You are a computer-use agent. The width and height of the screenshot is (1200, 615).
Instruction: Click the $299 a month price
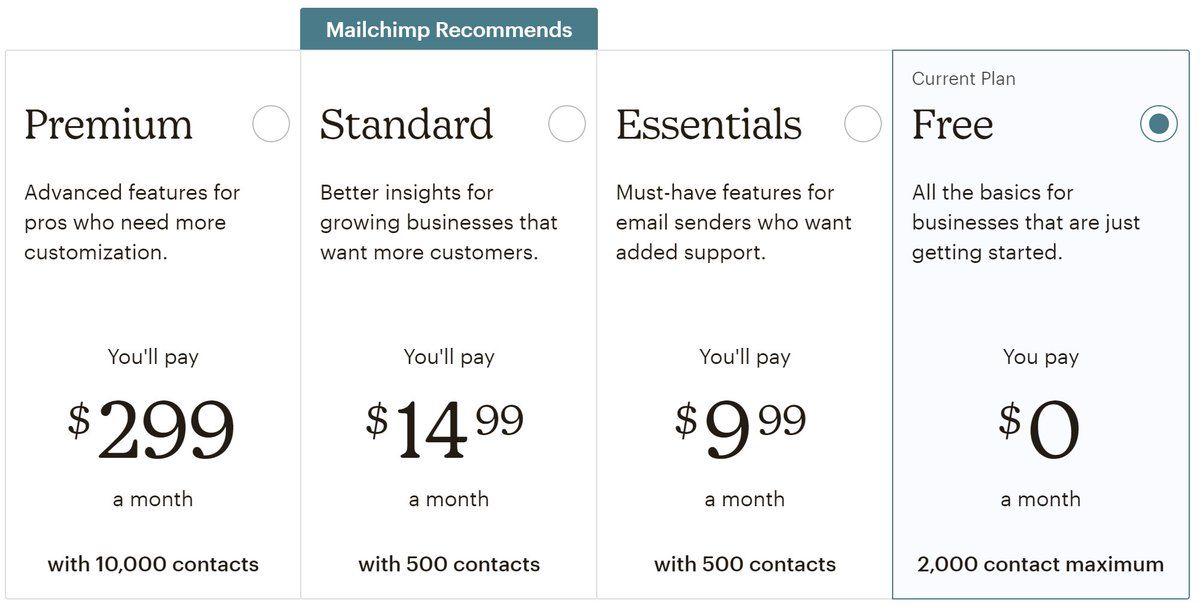(x=152, y=431)
